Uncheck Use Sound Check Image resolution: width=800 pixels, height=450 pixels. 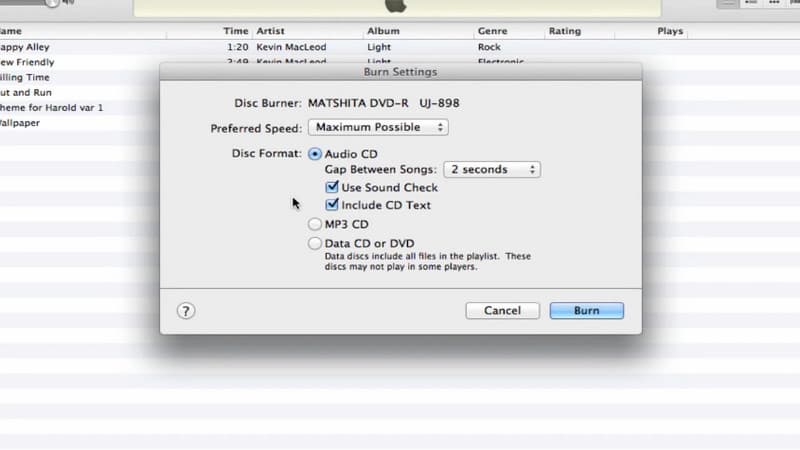pos(332,187)
